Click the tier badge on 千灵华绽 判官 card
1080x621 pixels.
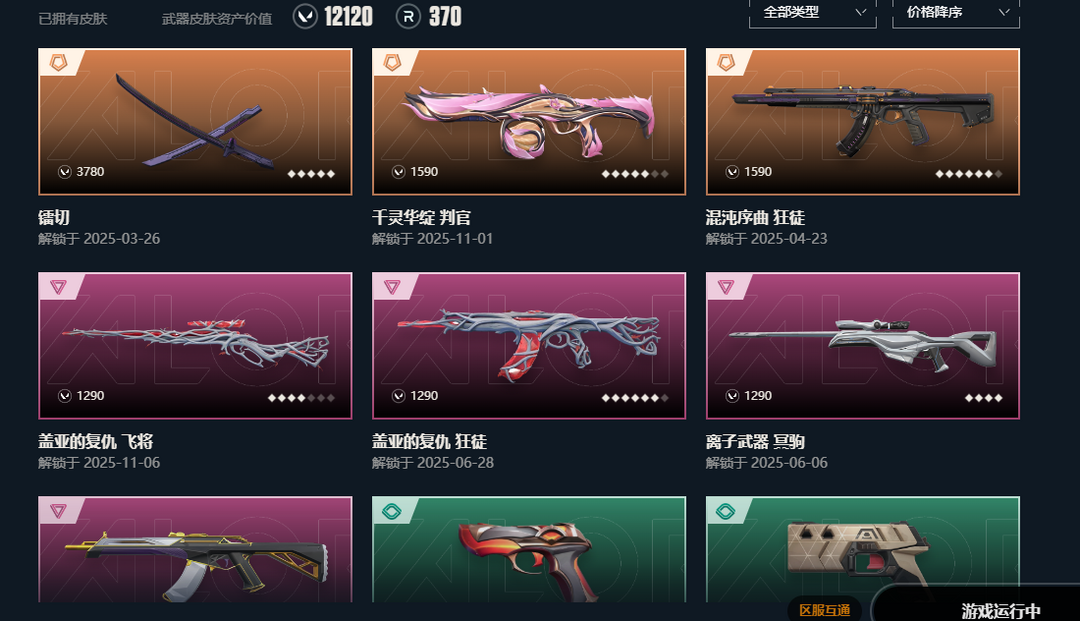[x=392, y=63]
